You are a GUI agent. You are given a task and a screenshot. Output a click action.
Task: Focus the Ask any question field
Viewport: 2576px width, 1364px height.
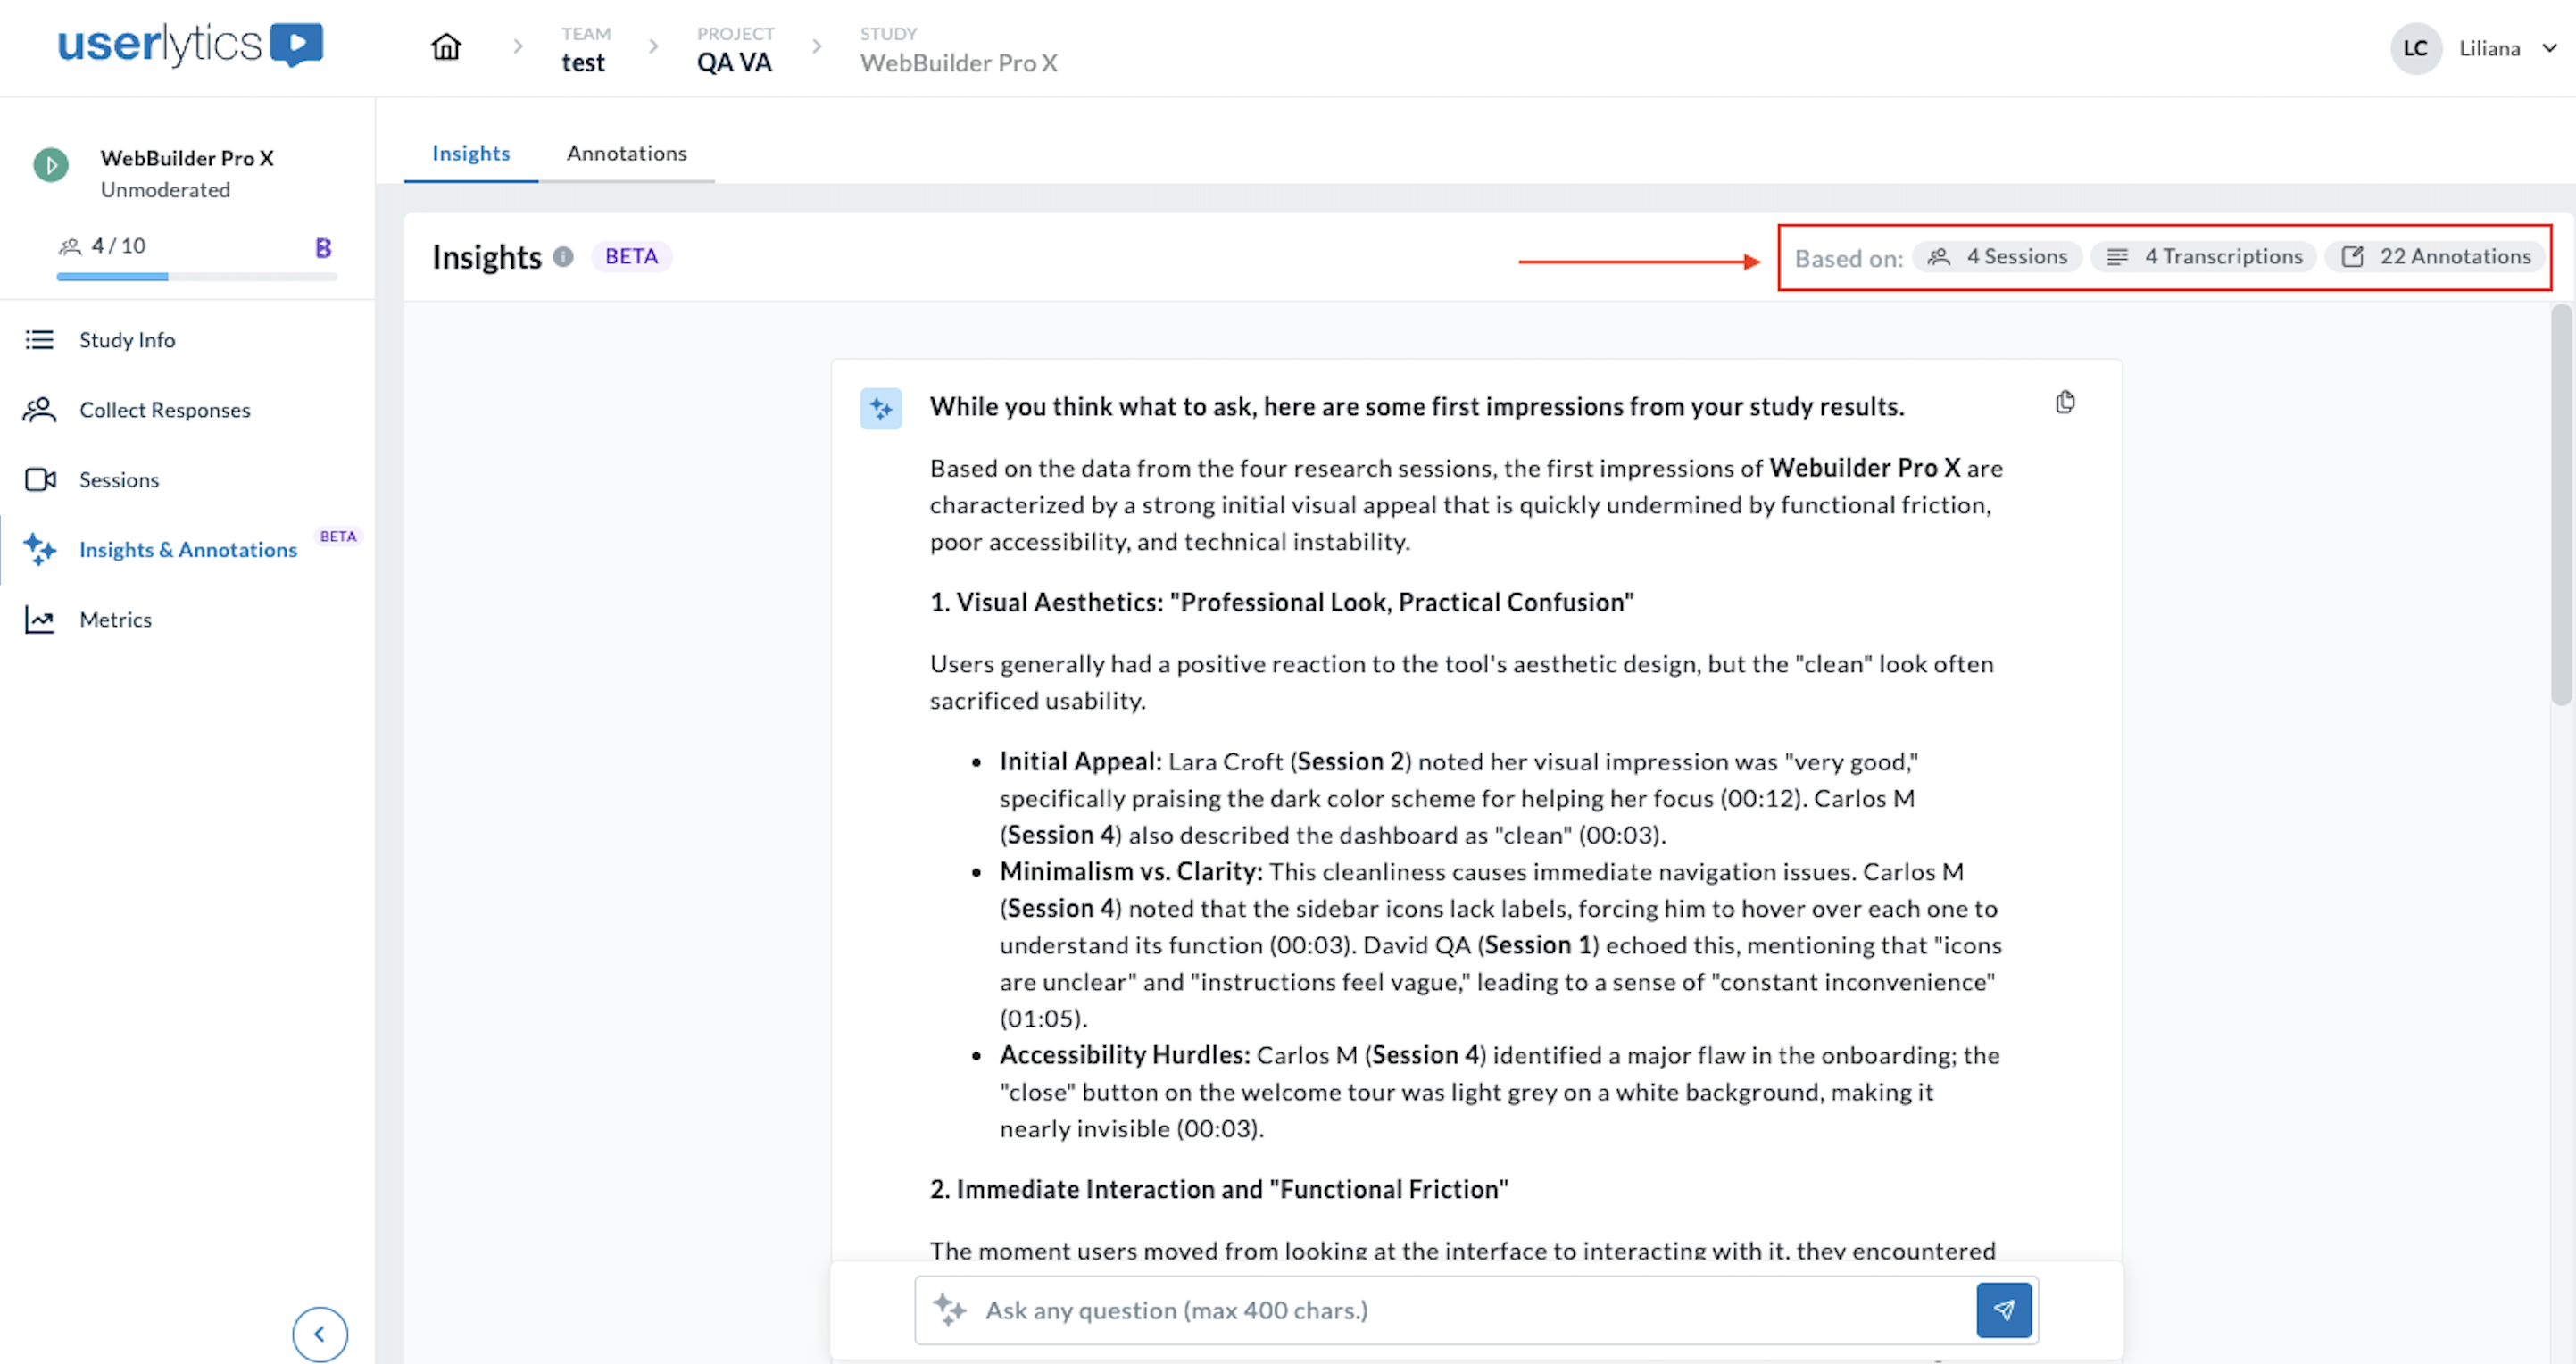(1445, 1310)
